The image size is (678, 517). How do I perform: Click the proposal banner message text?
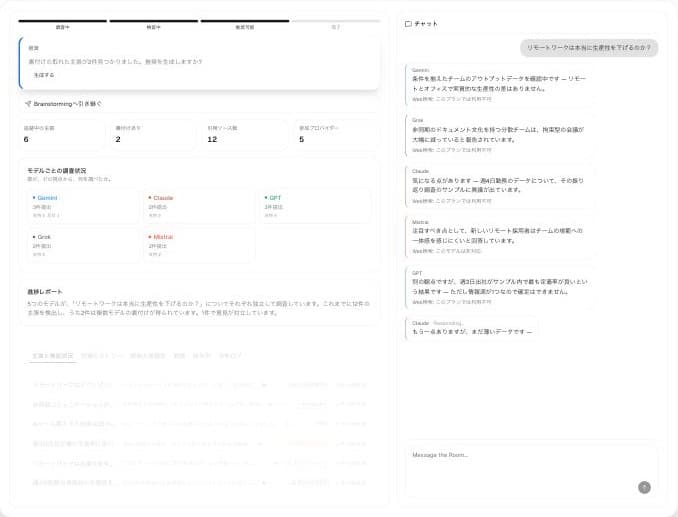[x=115, y=62]
